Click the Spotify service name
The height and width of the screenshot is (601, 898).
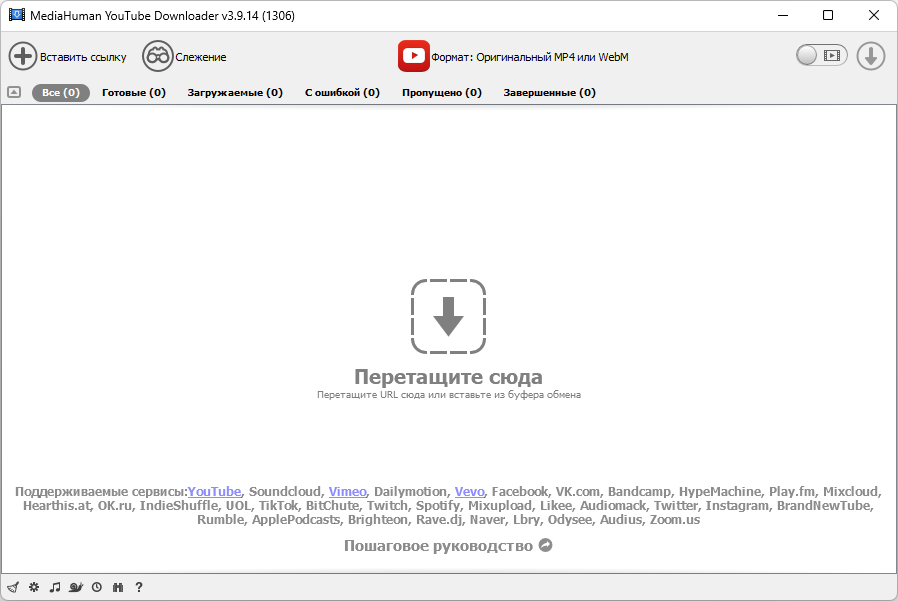[438, 505]
